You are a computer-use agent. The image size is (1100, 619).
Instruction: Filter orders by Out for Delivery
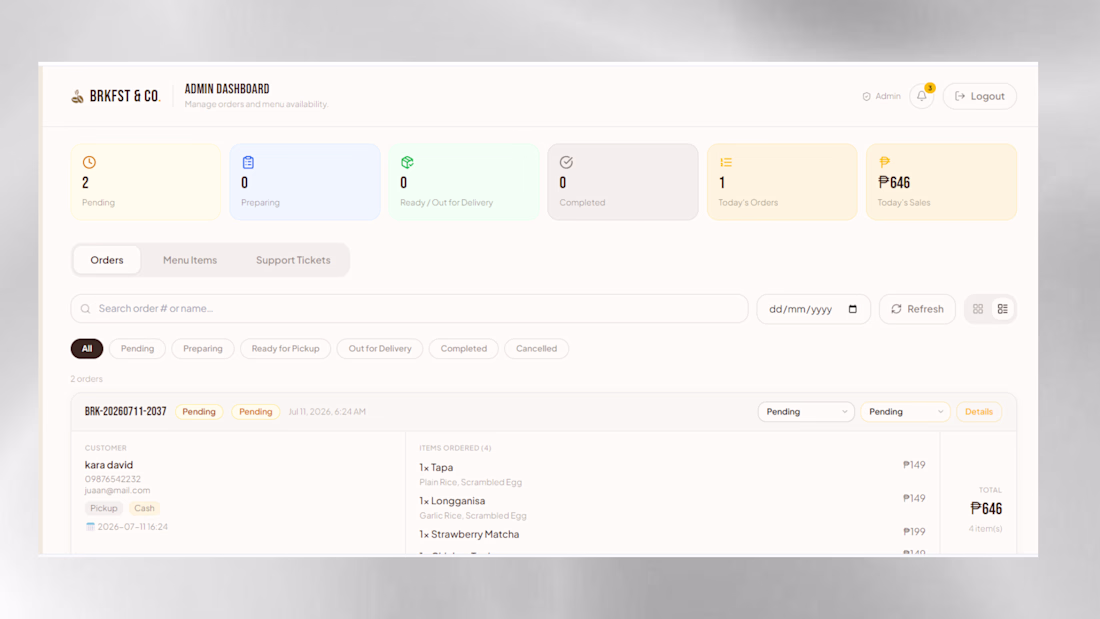tap(380, 349)
